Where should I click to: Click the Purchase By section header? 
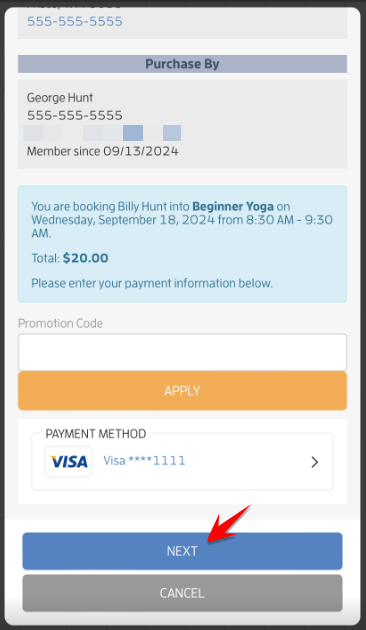(182, 64)
